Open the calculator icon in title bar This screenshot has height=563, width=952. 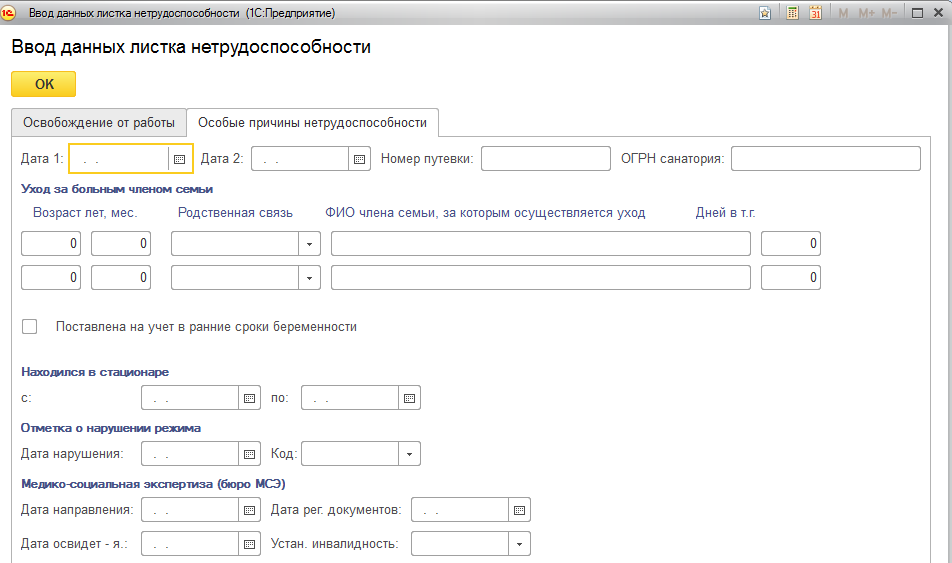[x=792, y=13]
